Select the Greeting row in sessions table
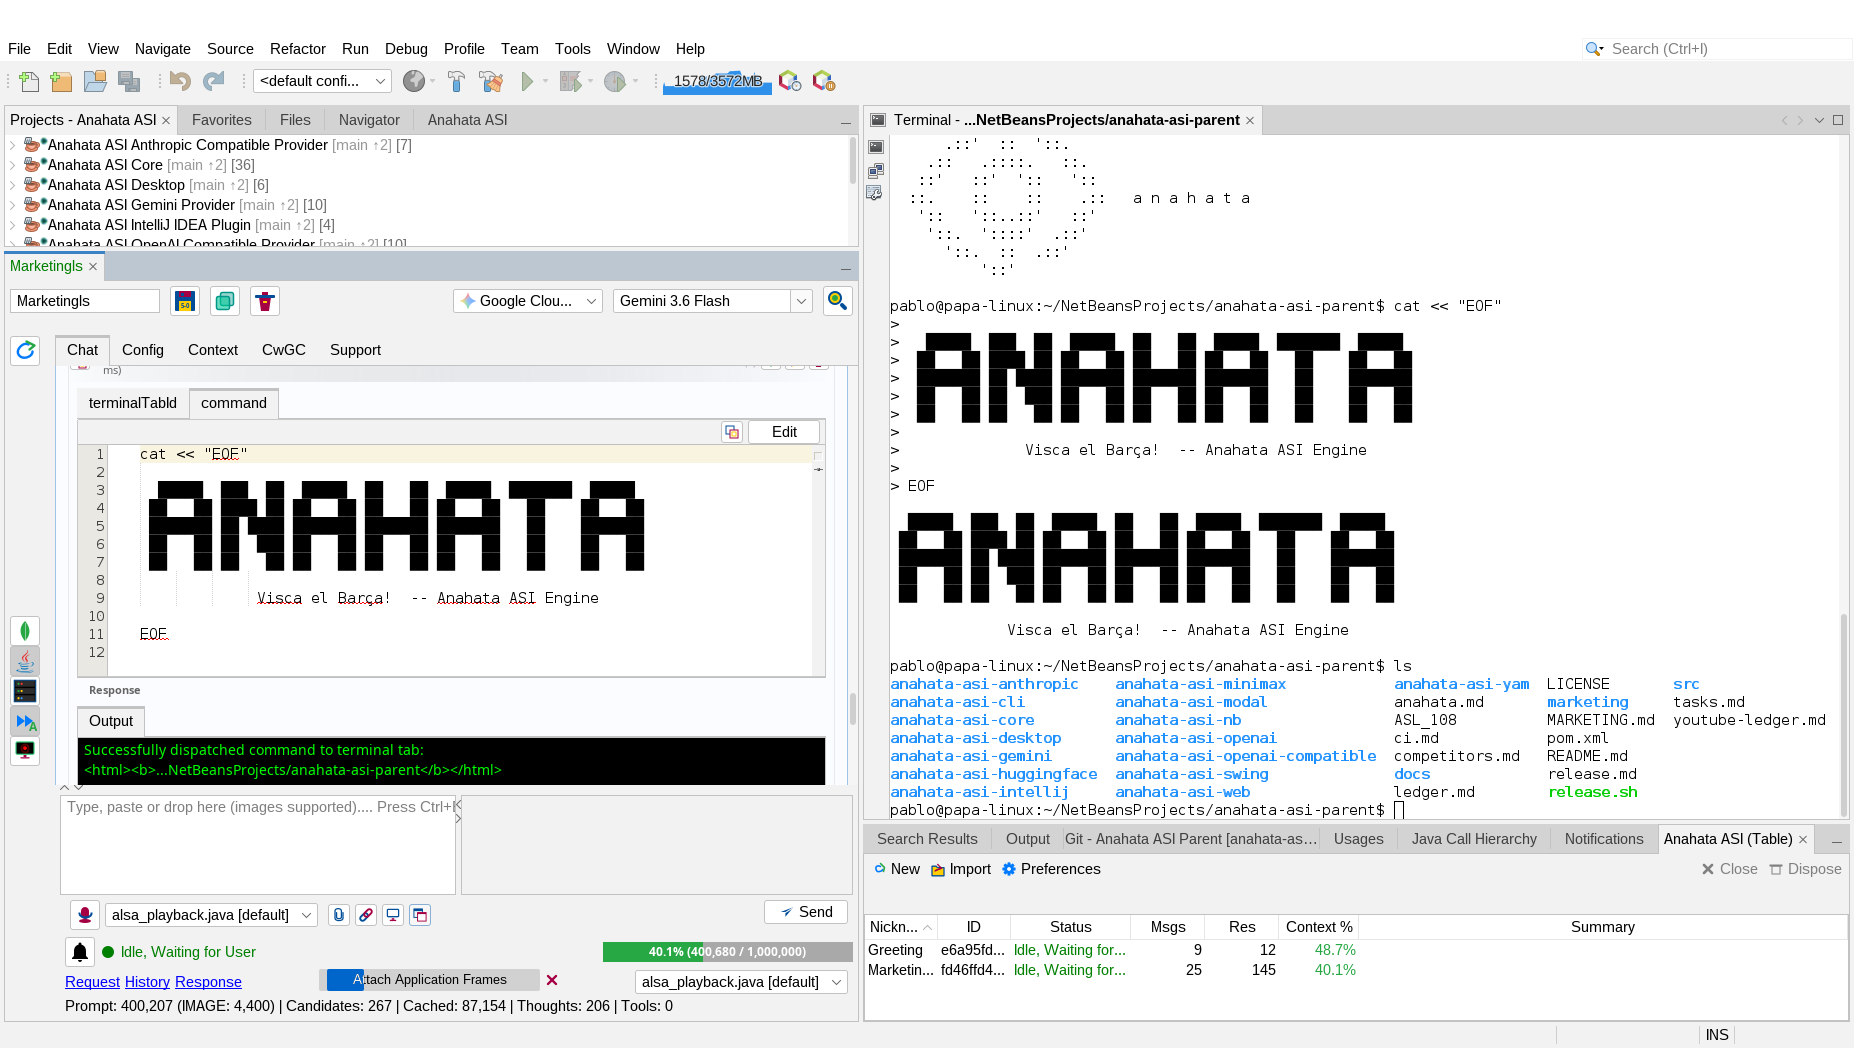Viewport: 1854px width, 1048px height. pyautogui.click(x=1356, y=950)
